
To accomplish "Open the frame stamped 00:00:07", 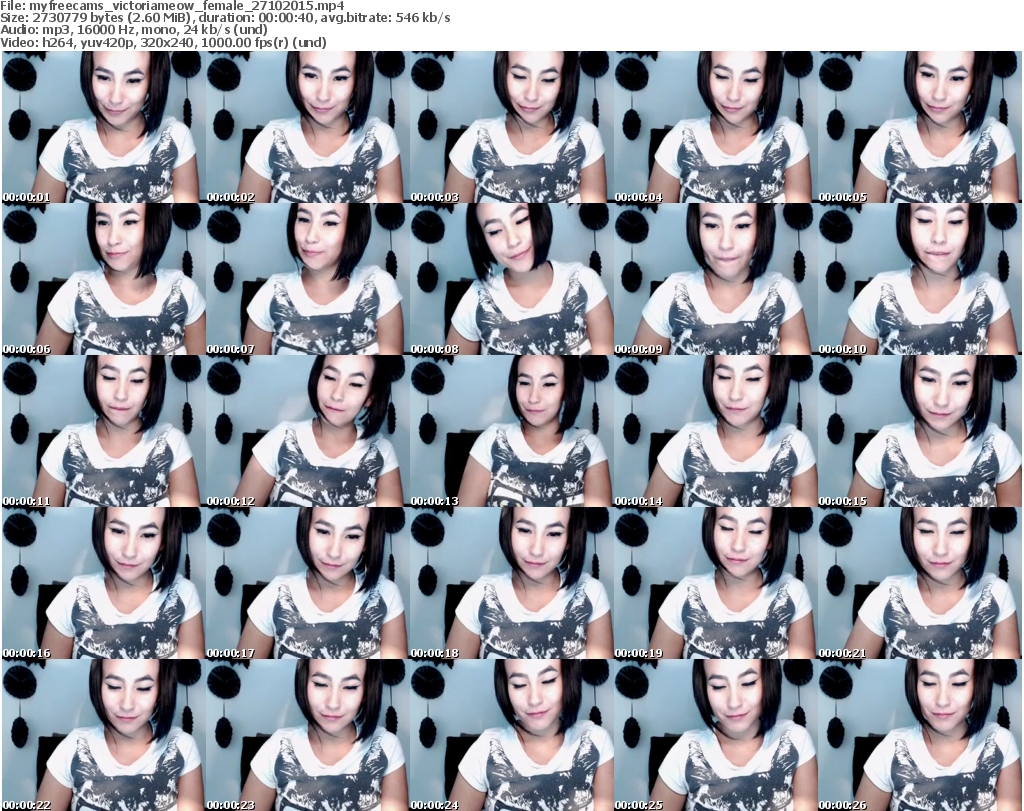I will (x=308, y=279).
